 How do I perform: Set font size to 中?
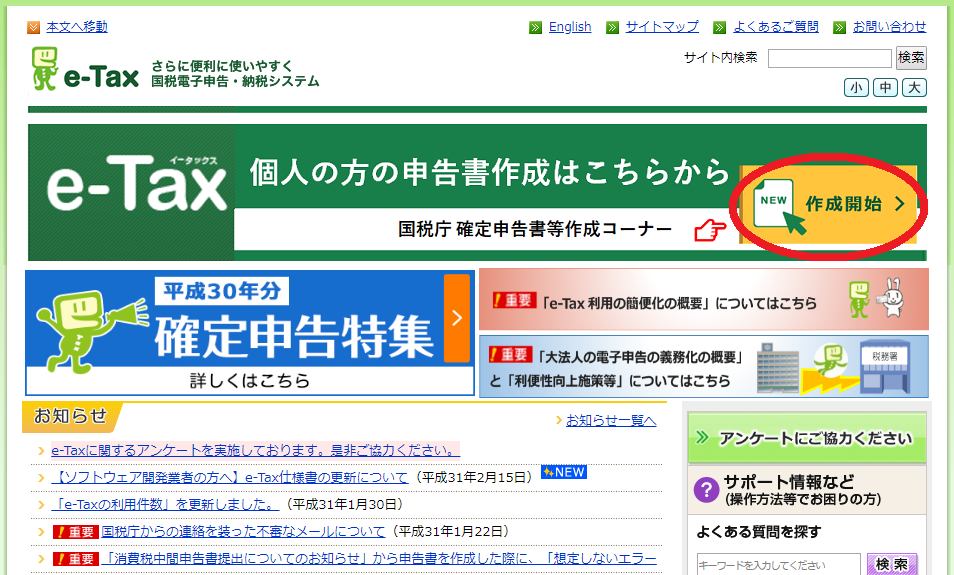[x=885, y=88]
